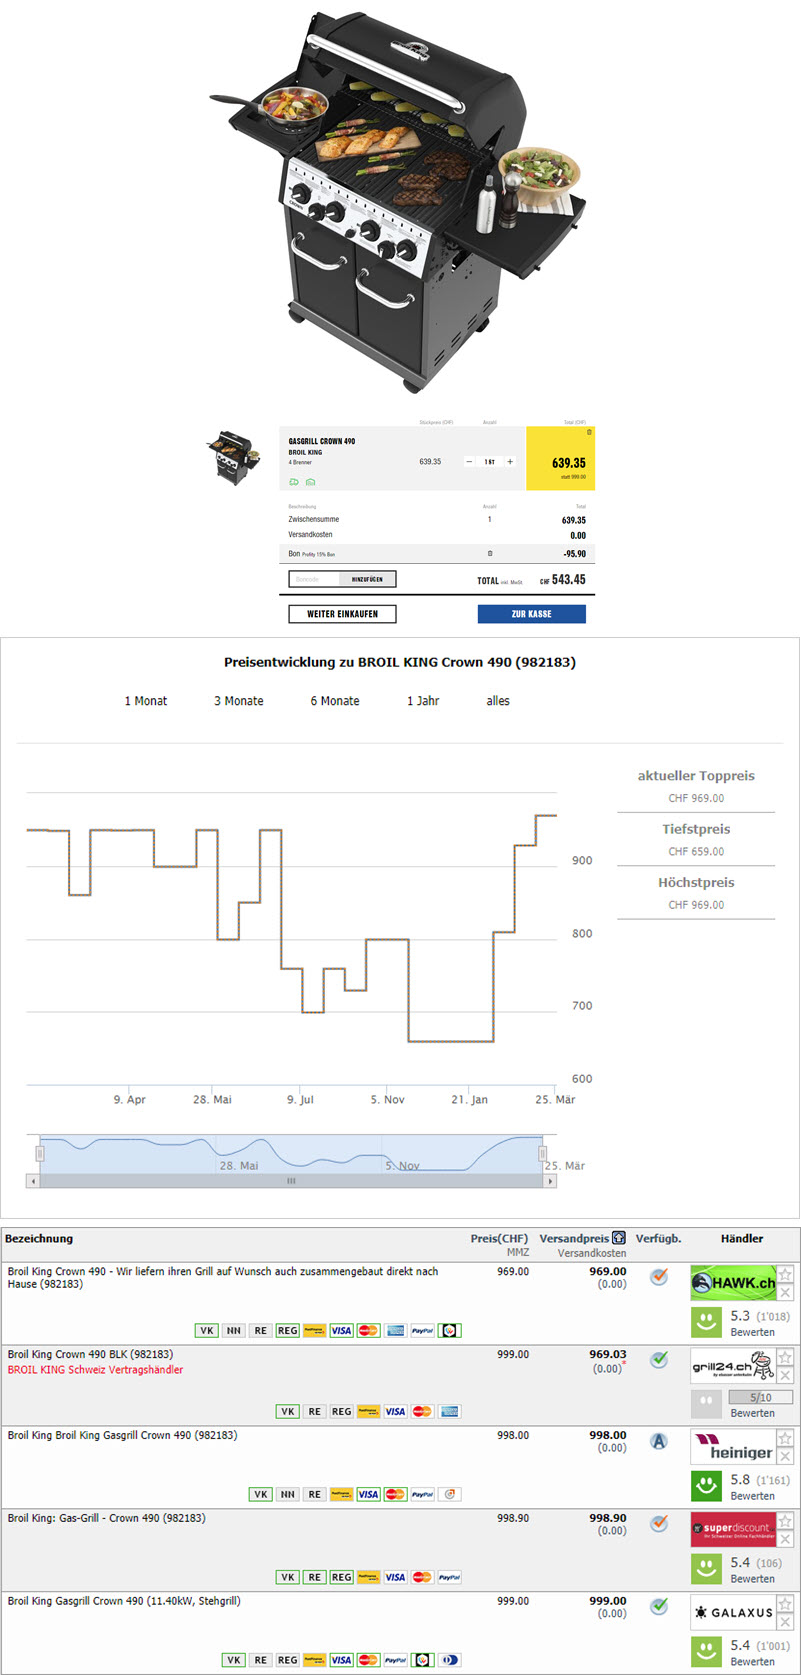Open the heiniger dealer logo

click(733, 1448)
